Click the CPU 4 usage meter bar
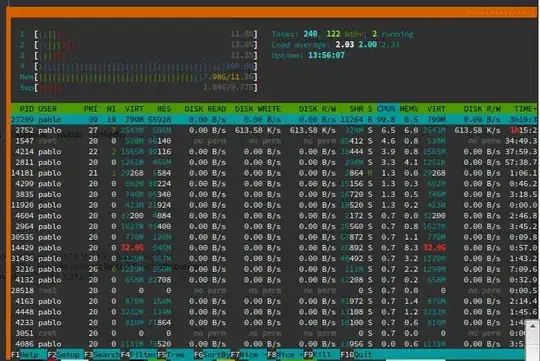The height and width of the screenshot is (361, 540). pos(146,66)
